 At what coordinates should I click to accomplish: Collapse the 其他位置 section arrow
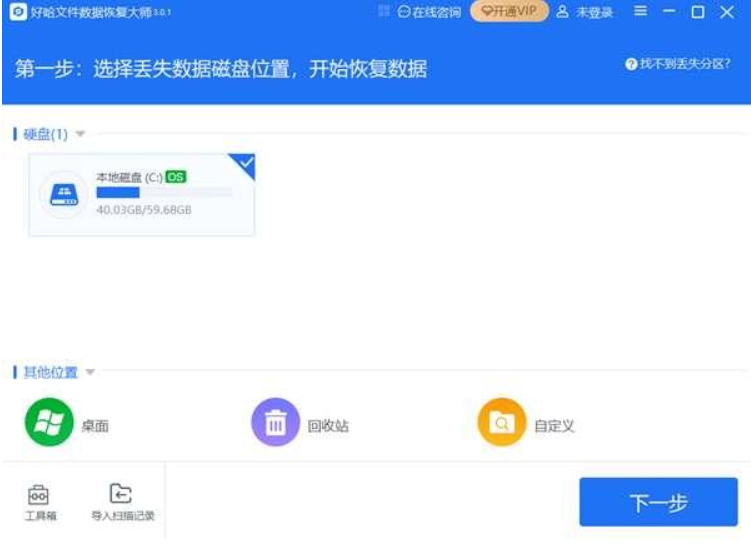(90, 372)
